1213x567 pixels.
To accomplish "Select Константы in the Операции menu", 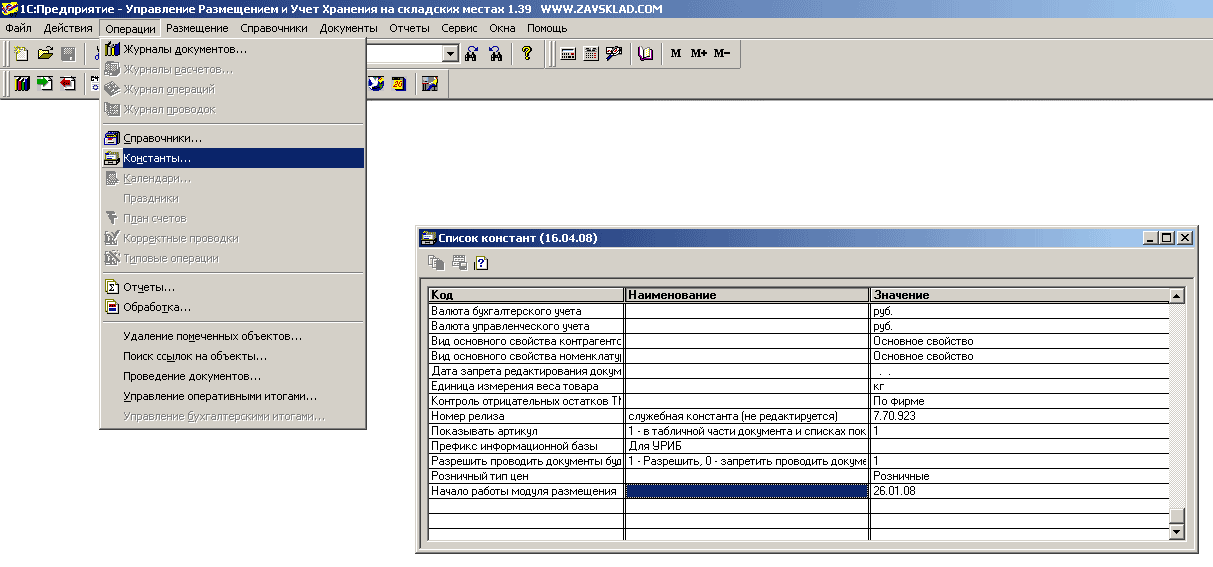I will pos(156,158).
